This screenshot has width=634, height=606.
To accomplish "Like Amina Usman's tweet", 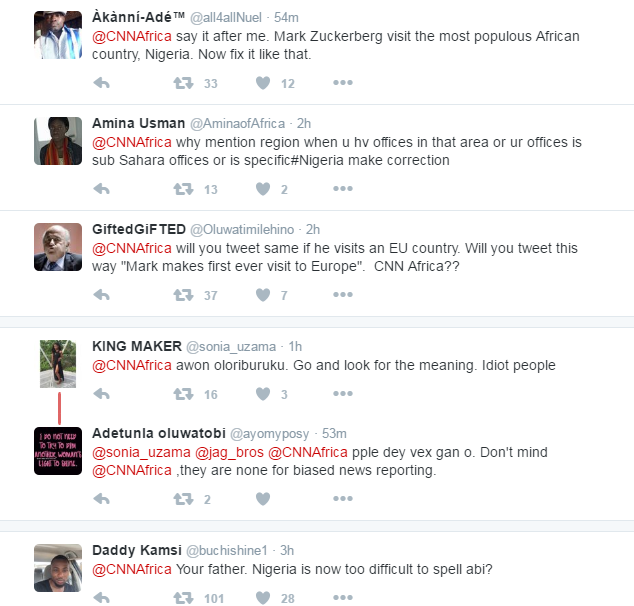I will tap(264, 189).
